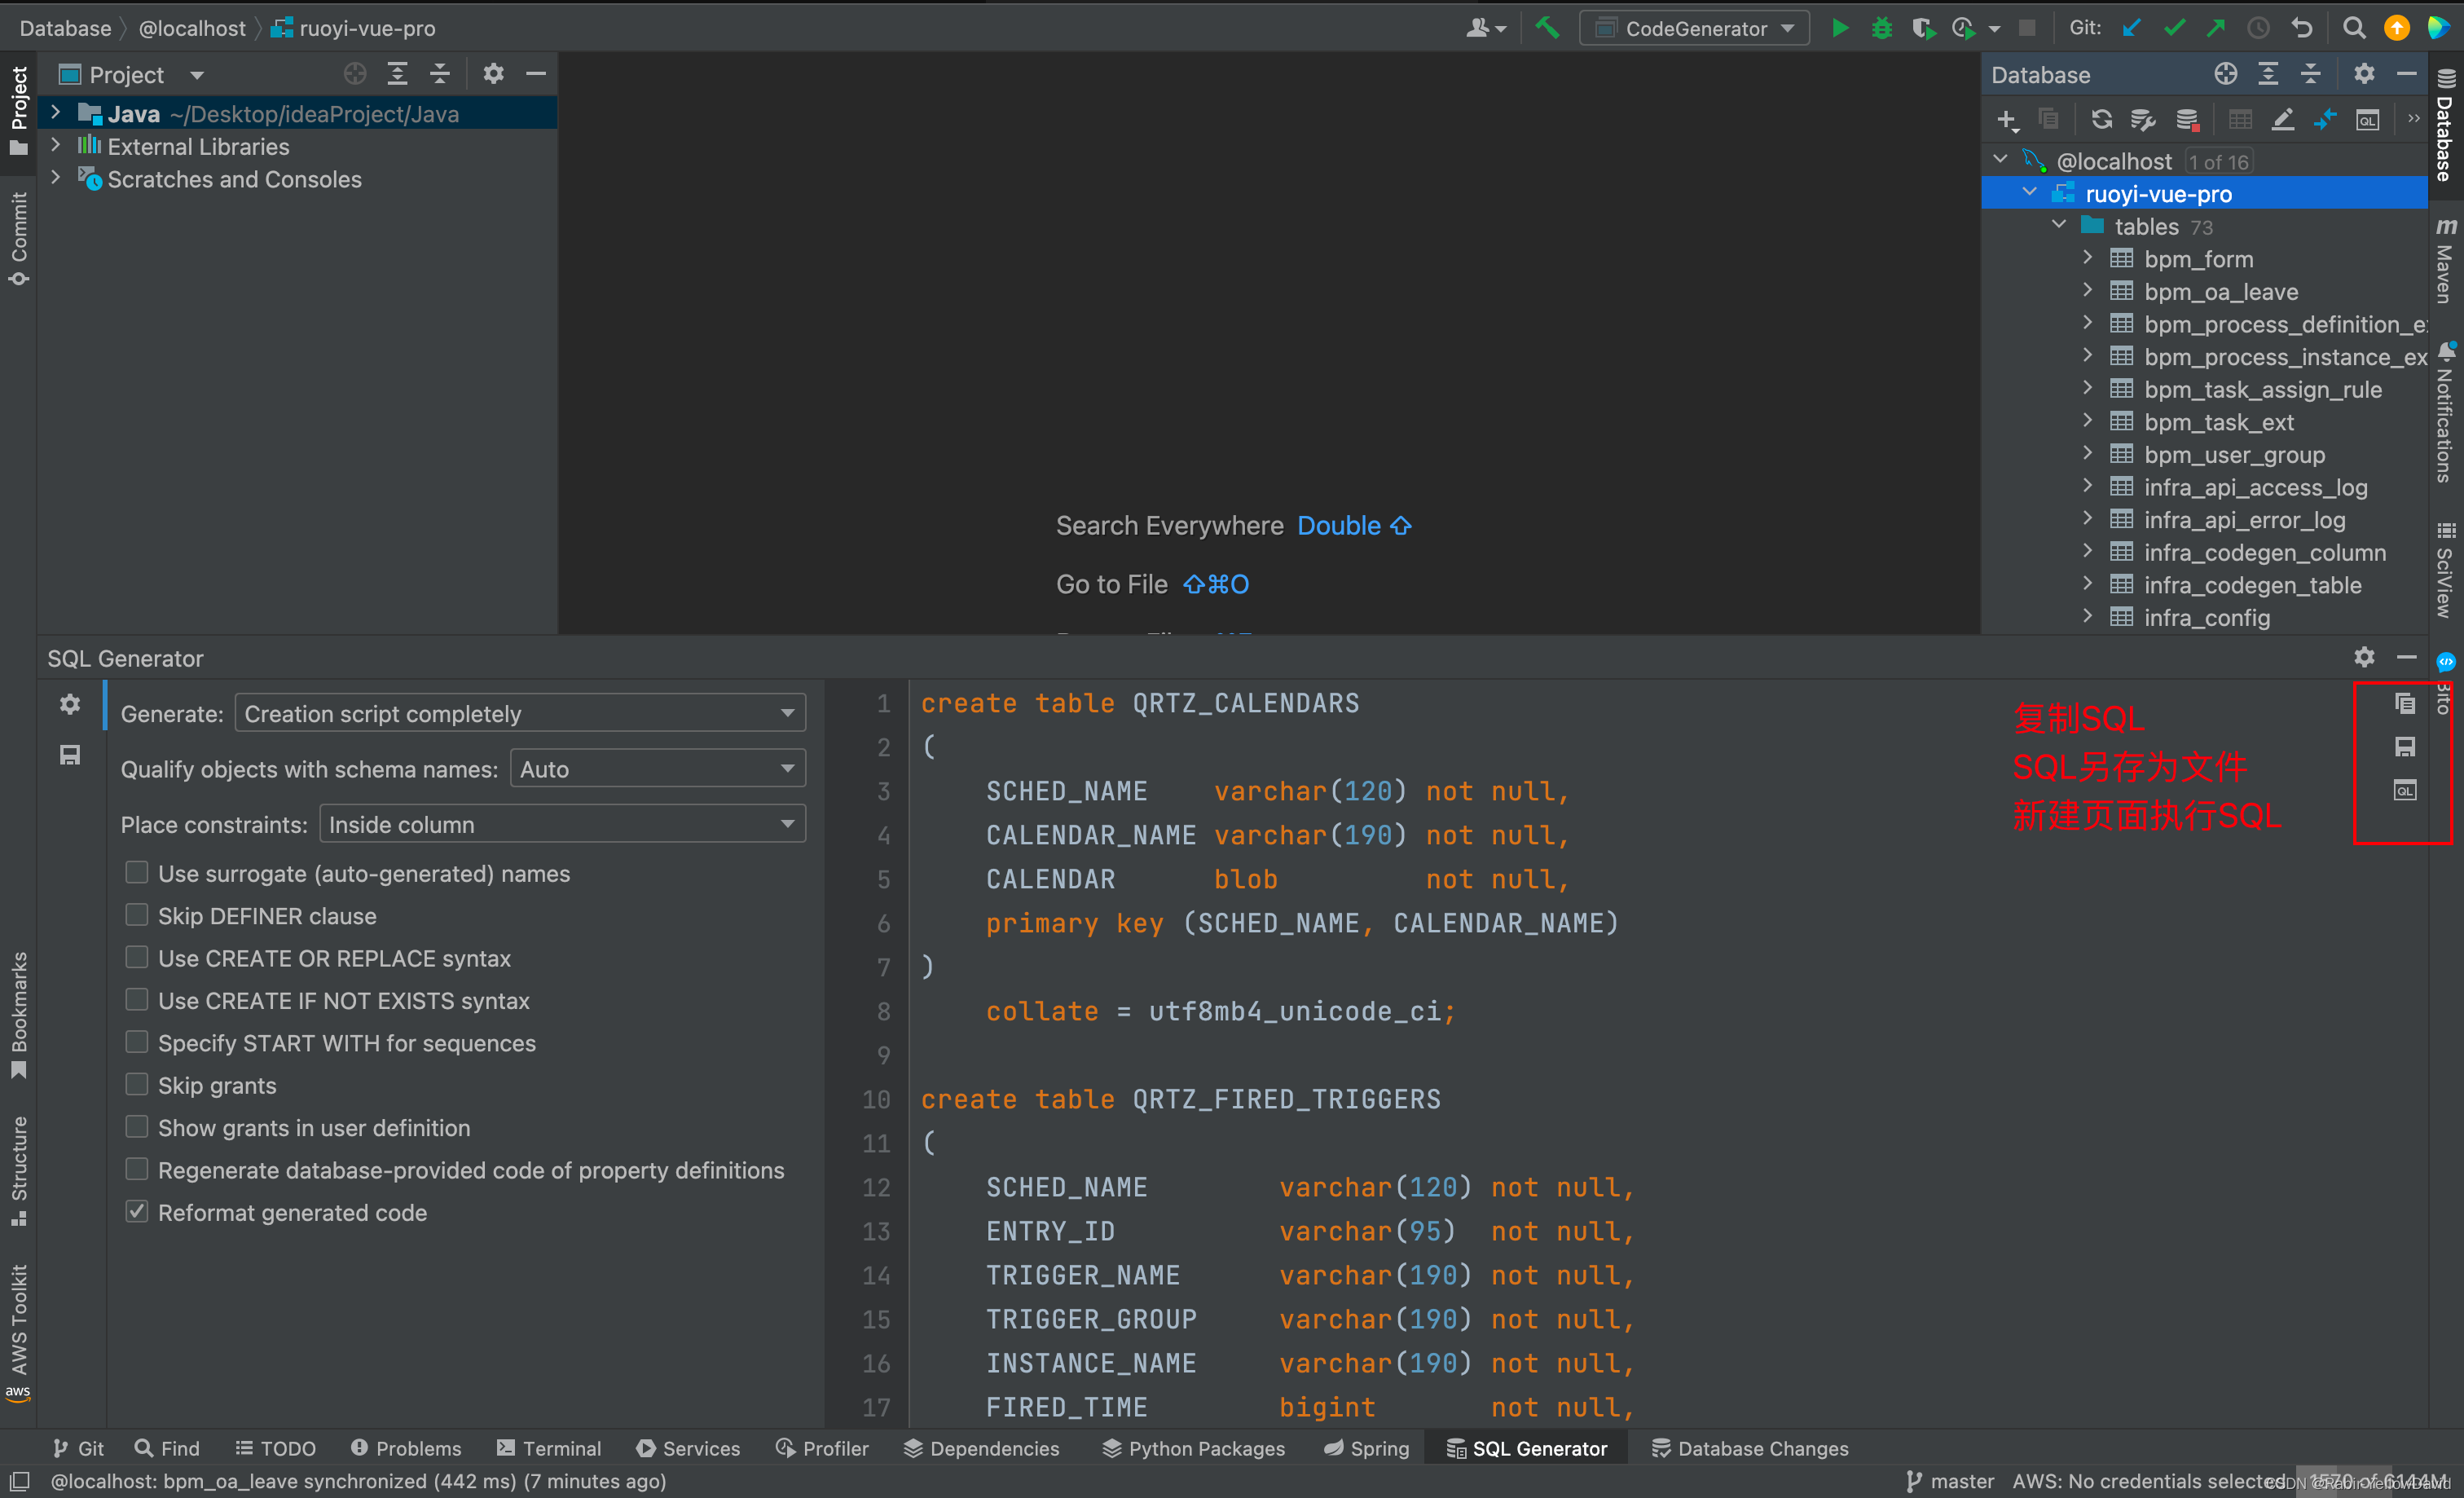Click the green Run button
The image size is (2464, 1498).
click(x=1839, y=28)
